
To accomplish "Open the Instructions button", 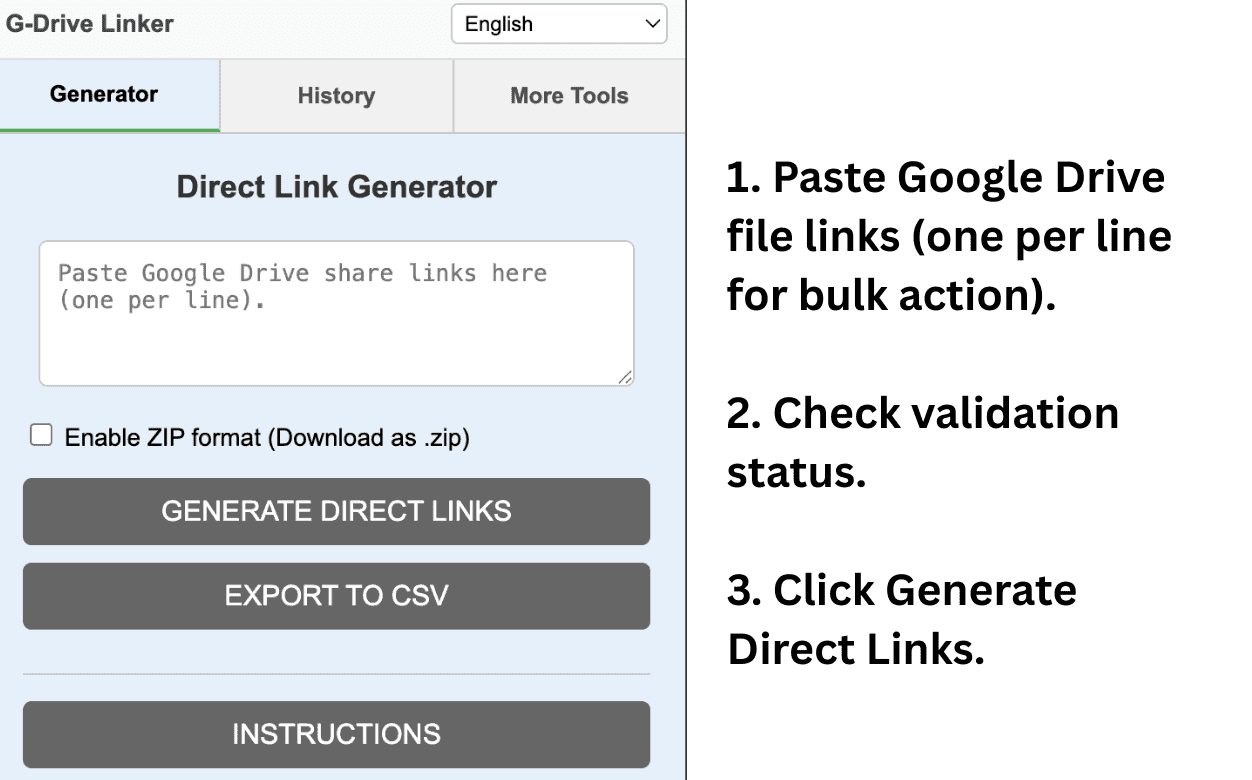I will [x=336, y=734].
